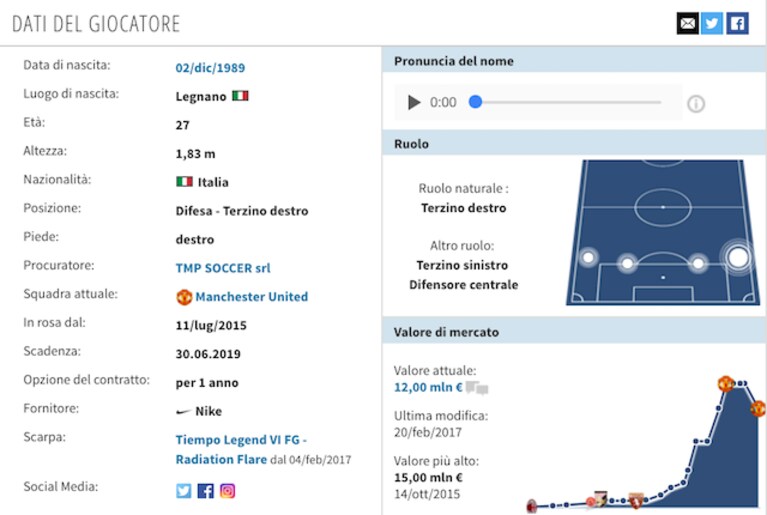Viewport: 767px width, 515px height.
Task: Open player's Twitter social media profile
Action: click(x=184, y=491)
